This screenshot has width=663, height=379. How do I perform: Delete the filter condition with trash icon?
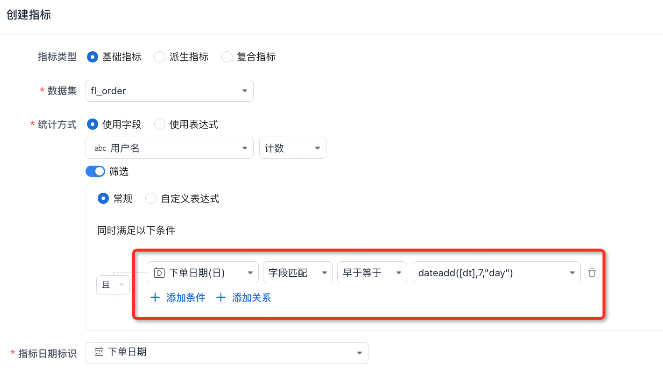pyautogui.click(x=592, y=273)
